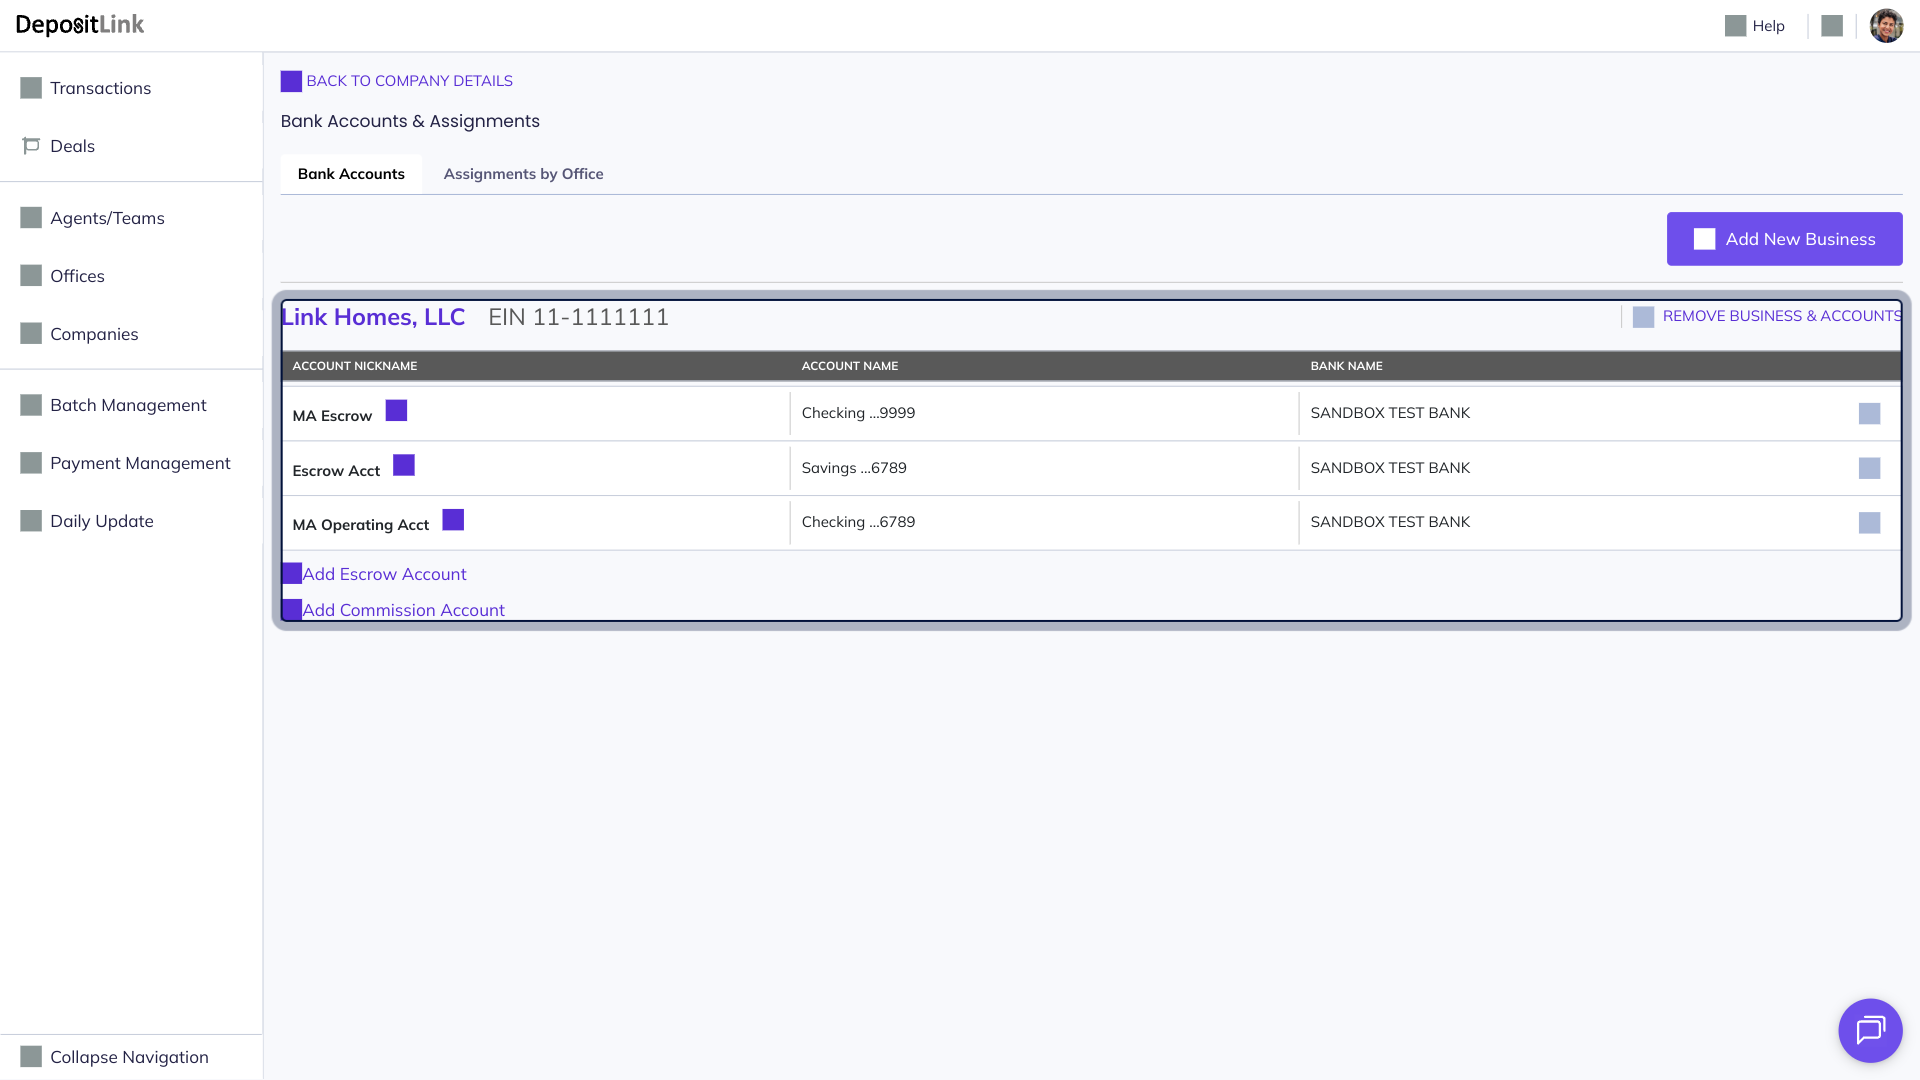Open user profile avatar menu

click(1886, 26)
